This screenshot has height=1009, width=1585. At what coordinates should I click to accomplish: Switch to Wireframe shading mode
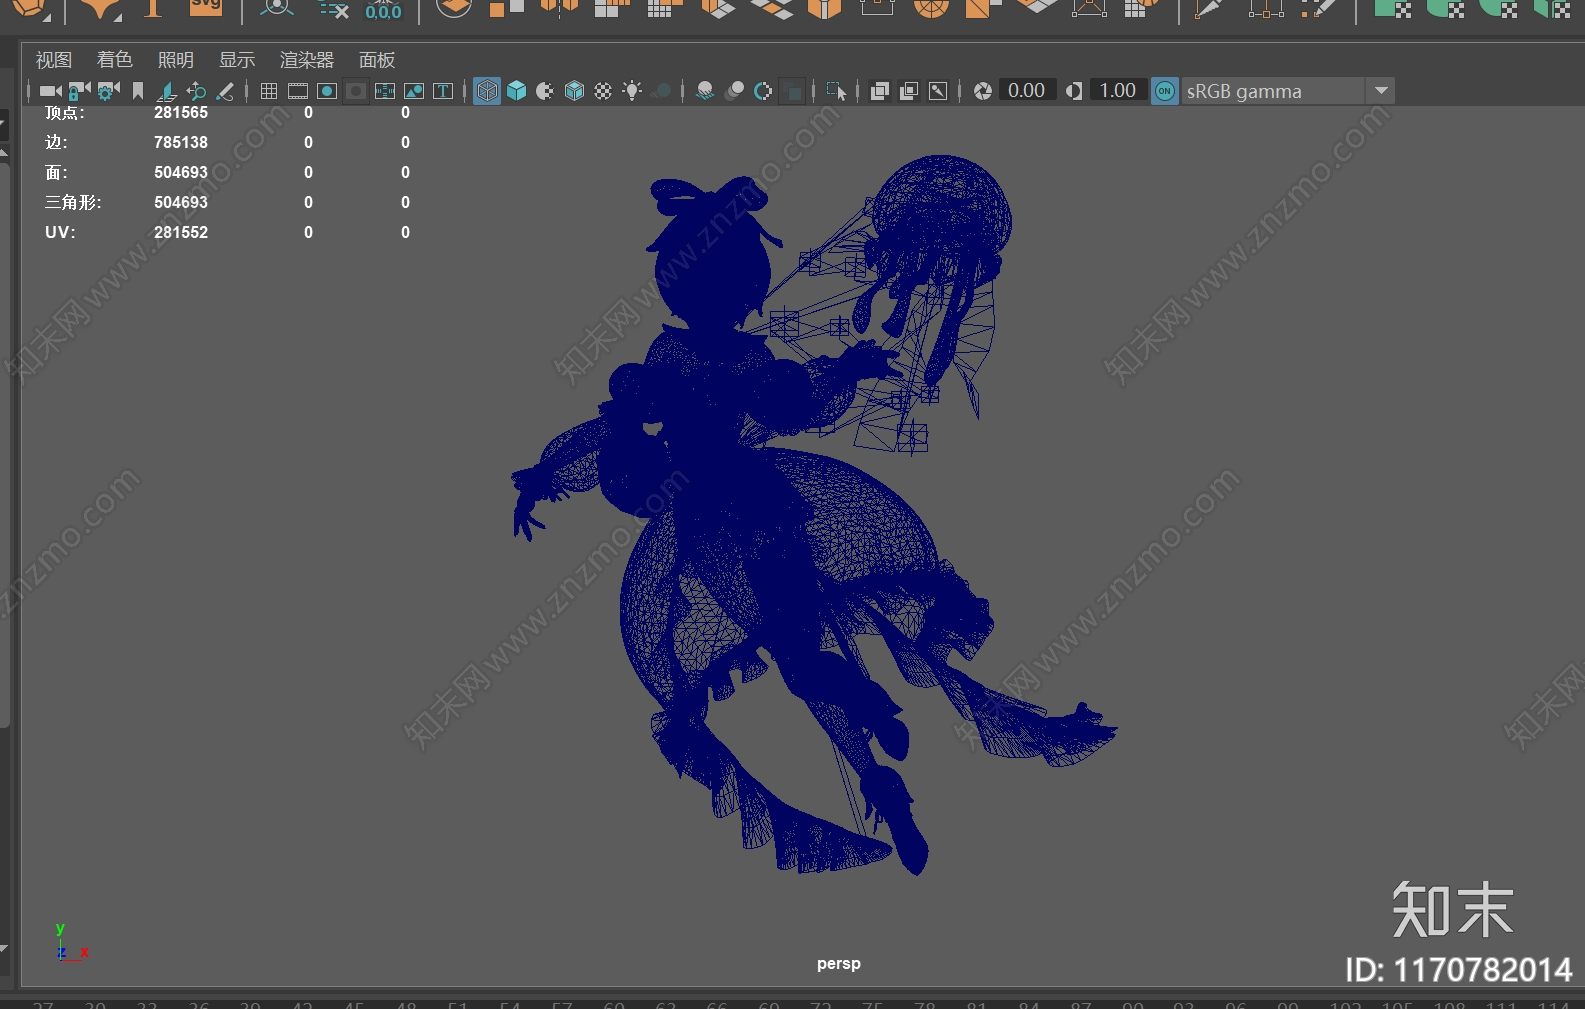(x=487, y=91)
